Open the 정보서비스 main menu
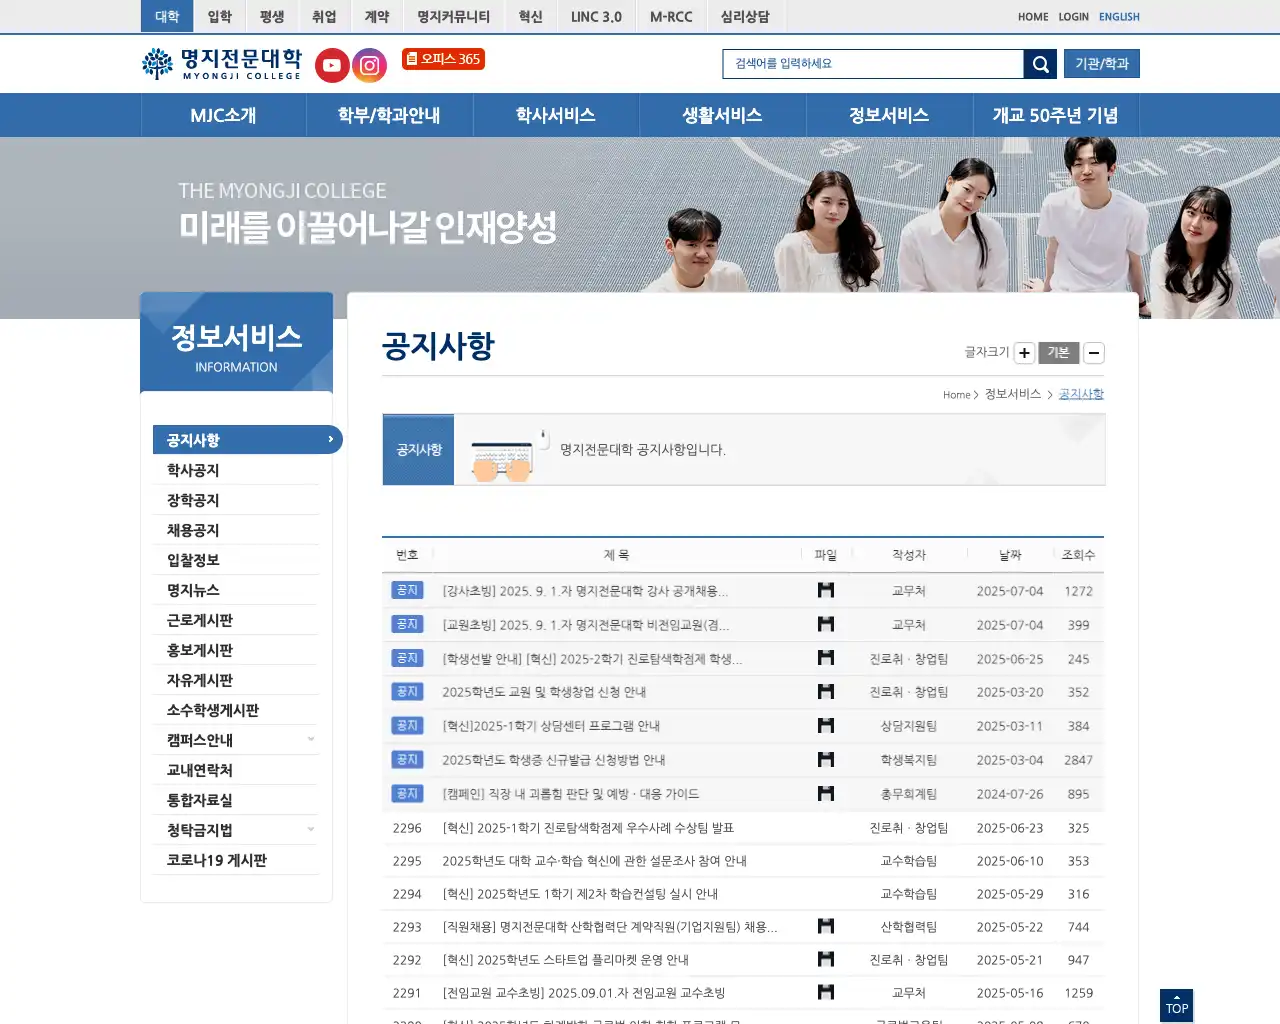The image size is (1280, 1024). click(889, 115)
